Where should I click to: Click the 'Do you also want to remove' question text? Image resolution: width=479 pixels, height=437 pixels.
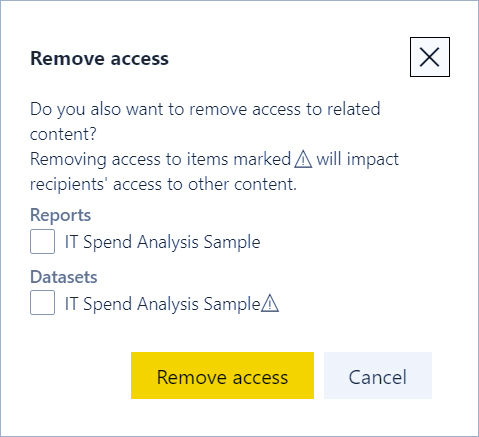click(205, 121)
